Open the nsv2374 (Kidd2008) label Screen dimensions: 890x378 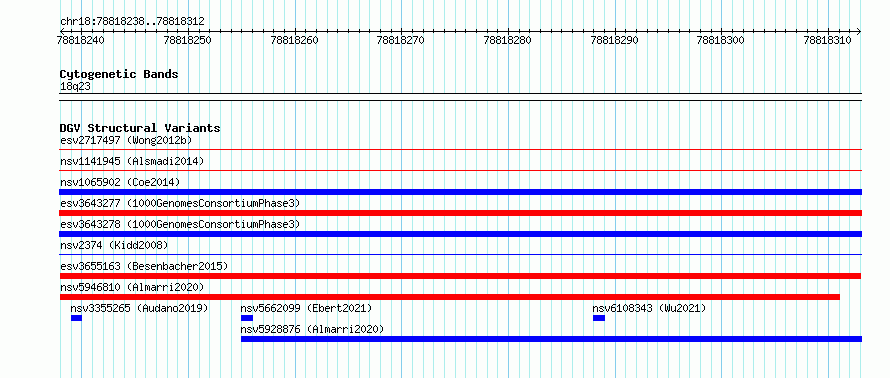pos(114,245)
